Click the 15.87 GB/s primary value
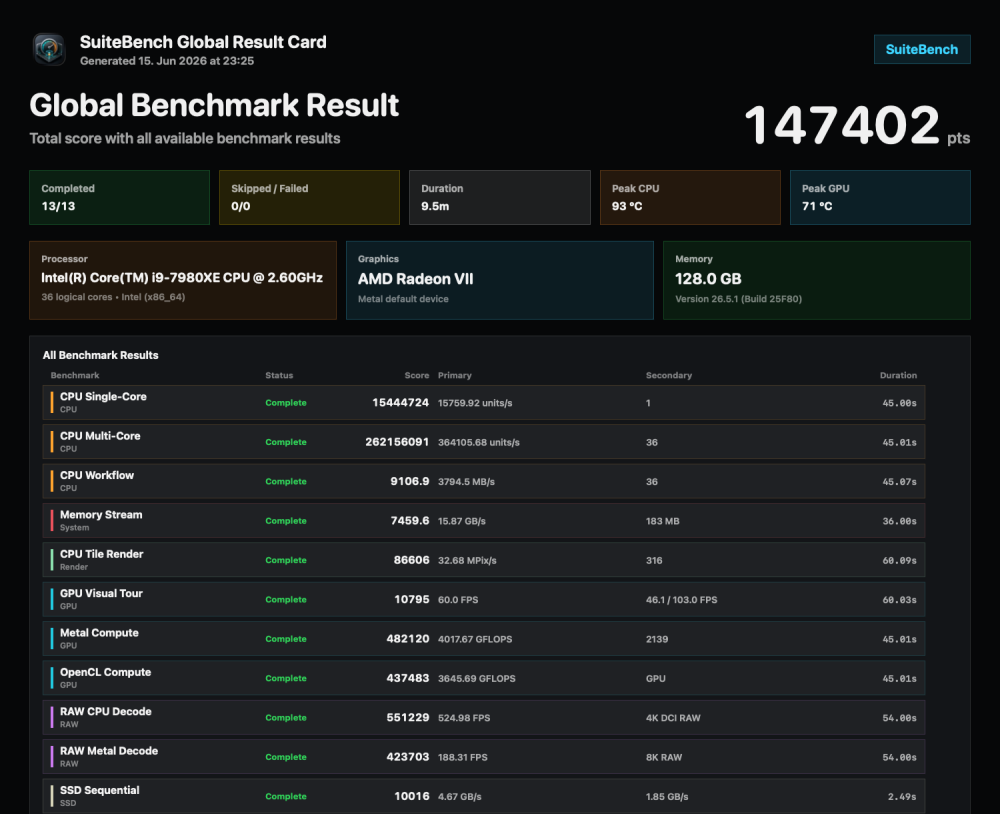Viewport: 1000px width, 814px height. (x=462, y=521)
